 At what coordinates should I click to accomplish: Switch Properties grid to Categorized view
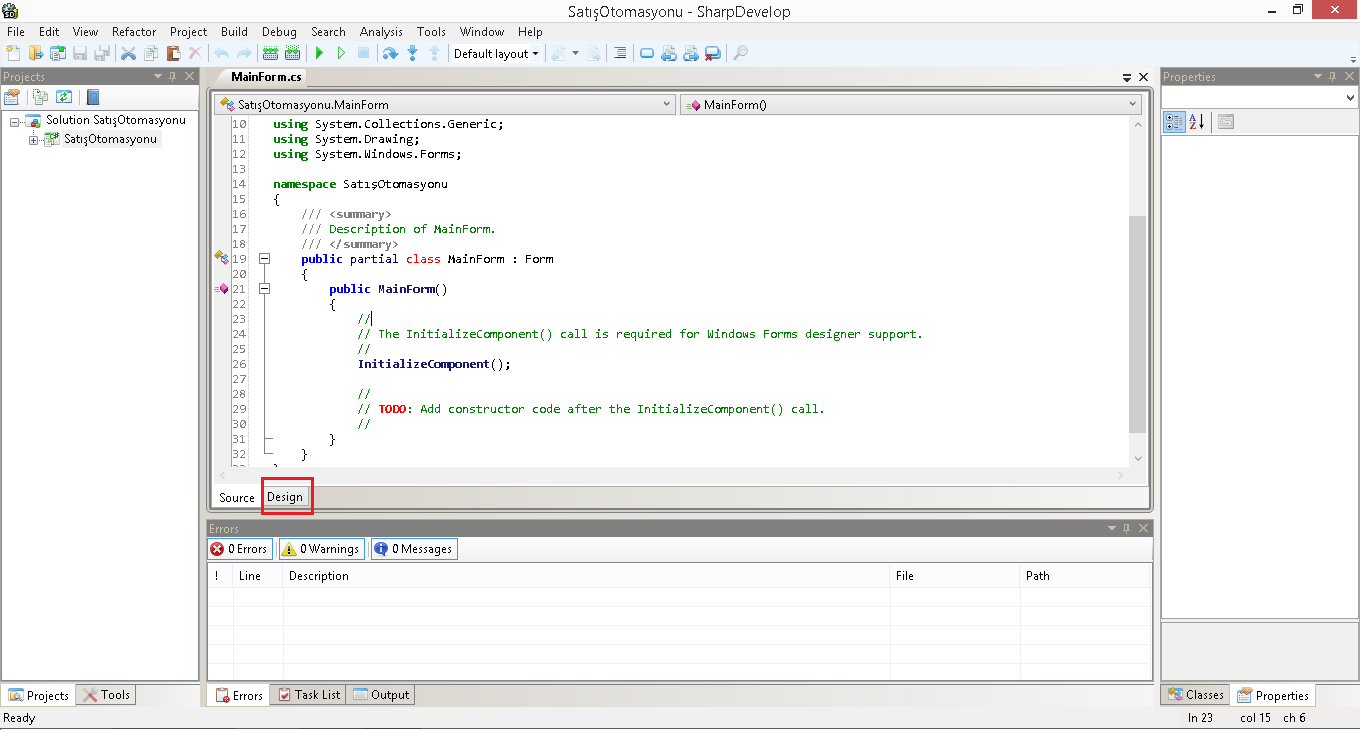coord(1174,122)
